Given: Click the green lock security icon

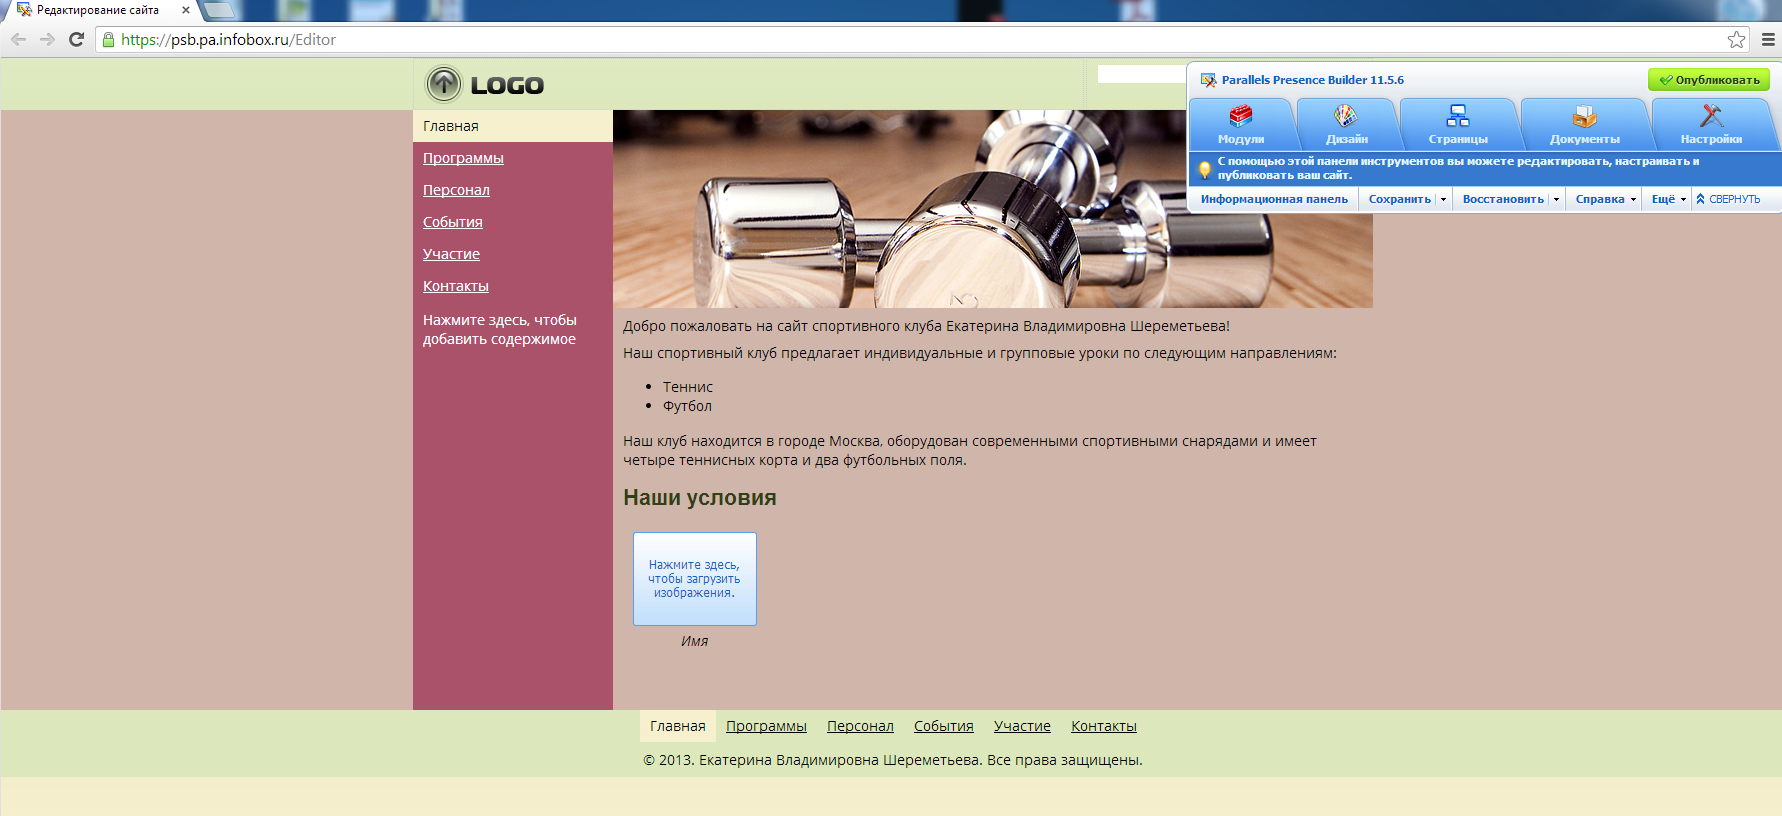Looking at the screenshot, I should coord(109,40).
